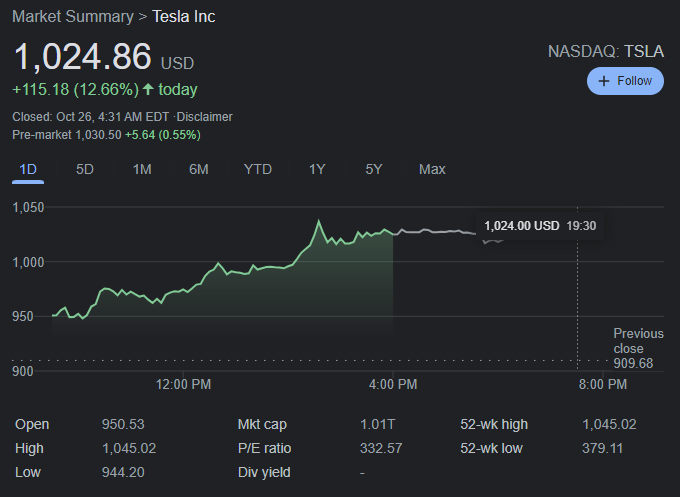Viewport: 680px width, 497px height.
Task: Click the +5.64 (0.55%) pre-market change
Action: pyautogui.click(x=163, y=135)
